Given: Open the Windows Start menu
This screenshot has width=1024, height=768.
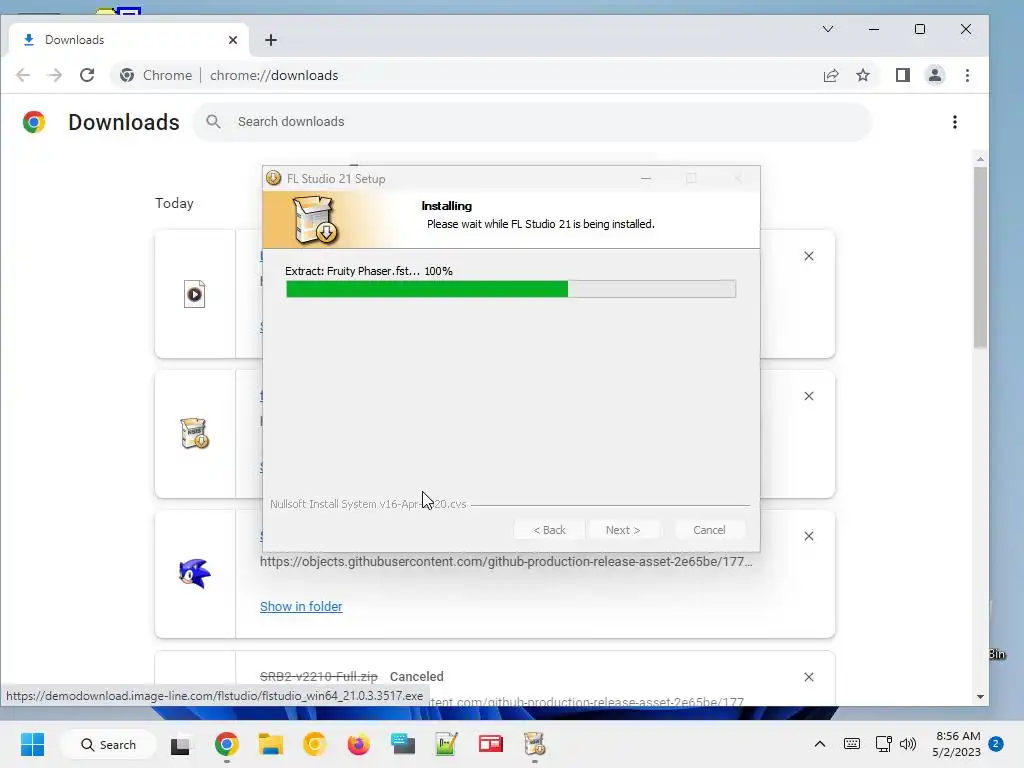Looking at the screenshot, I should coord(32,744).
